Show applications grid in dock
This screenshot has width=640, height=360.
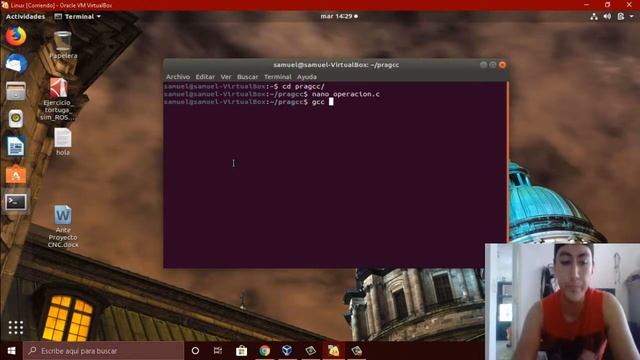click(16, 327)
